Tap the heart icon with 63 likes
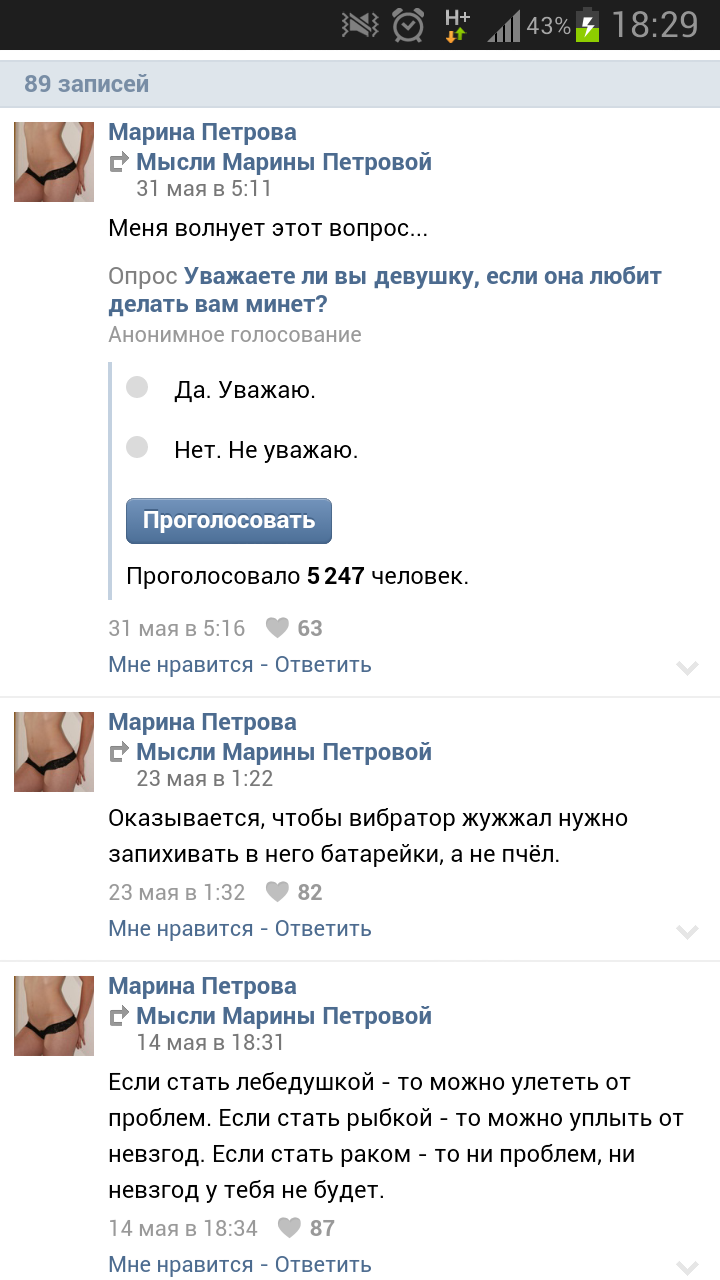This screenshot has width=720, height=1280. (x=277, y=628)
